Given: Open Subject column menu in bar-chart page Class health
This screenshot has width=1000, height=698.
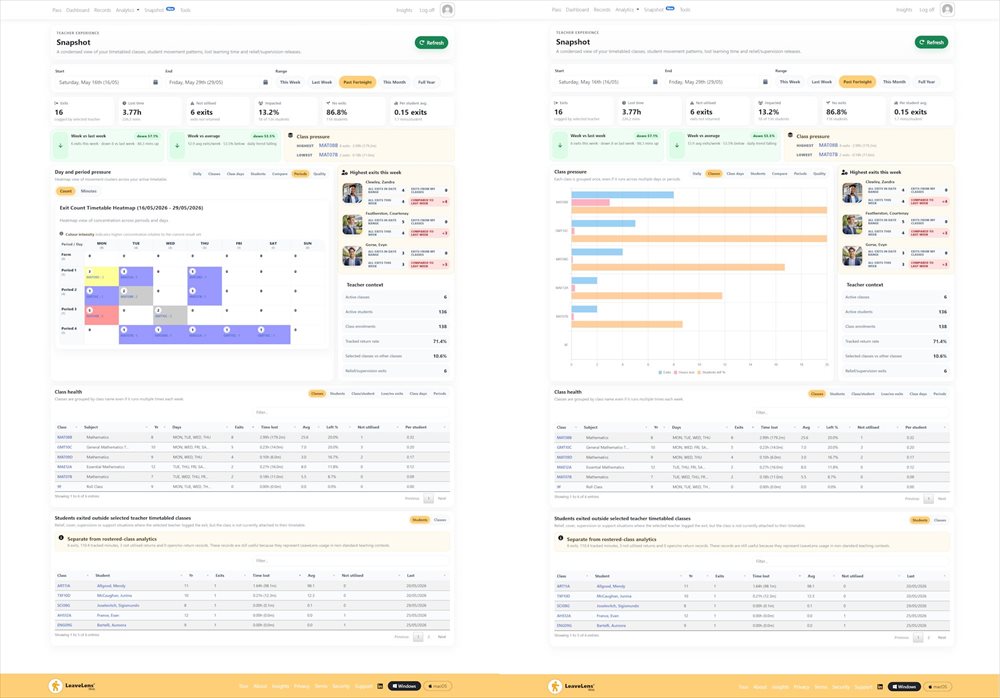Looking at the screenshot, I should [648, 427].
